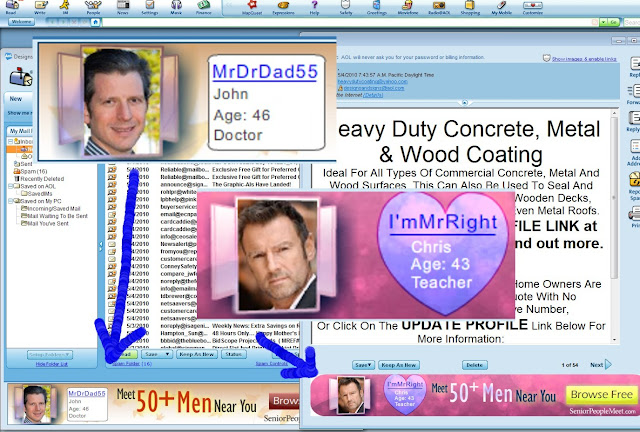Open the Radio@AOL toolbar icon
This screenshot has height=432, width=640.
pos(439,6)
